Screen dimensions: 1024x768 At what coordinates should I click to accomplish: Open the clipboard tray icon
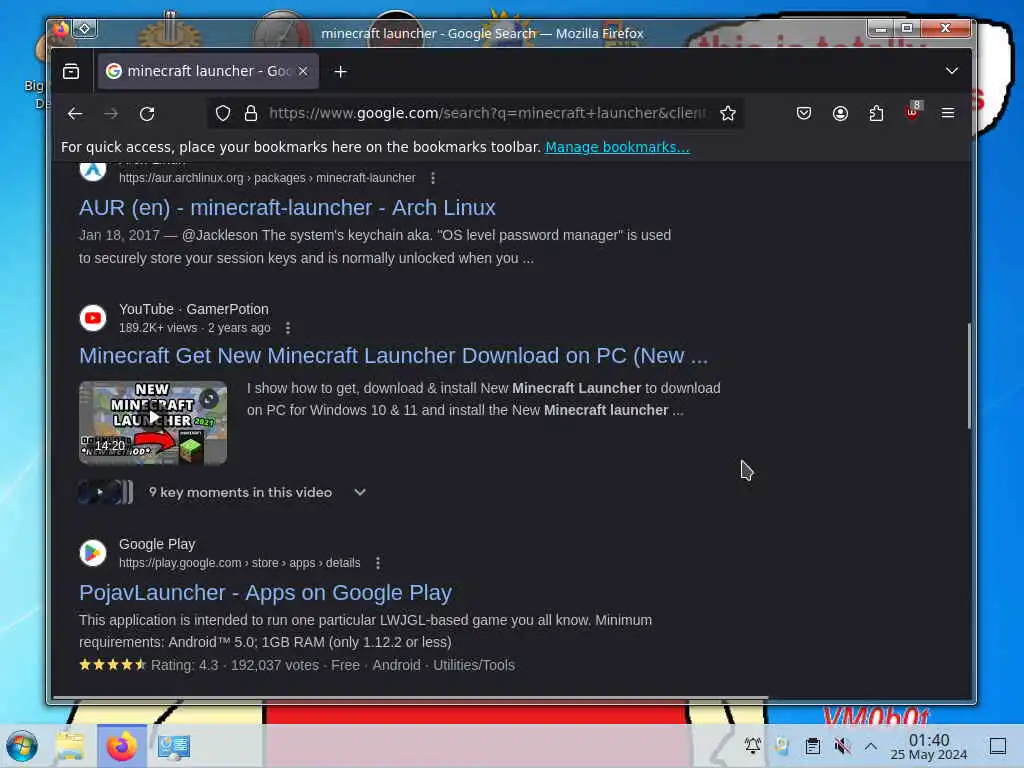812,746
